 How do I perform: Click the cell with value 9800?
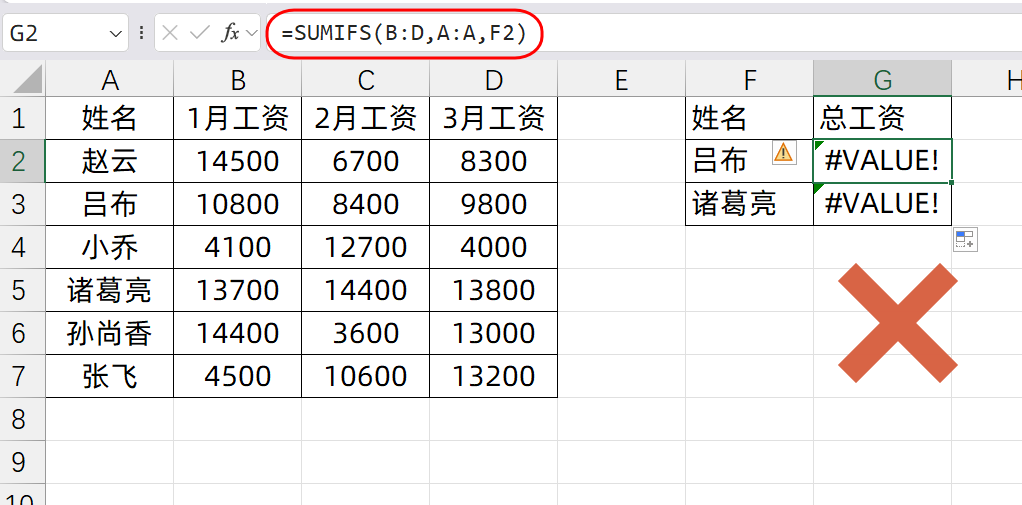pos(493,204)
